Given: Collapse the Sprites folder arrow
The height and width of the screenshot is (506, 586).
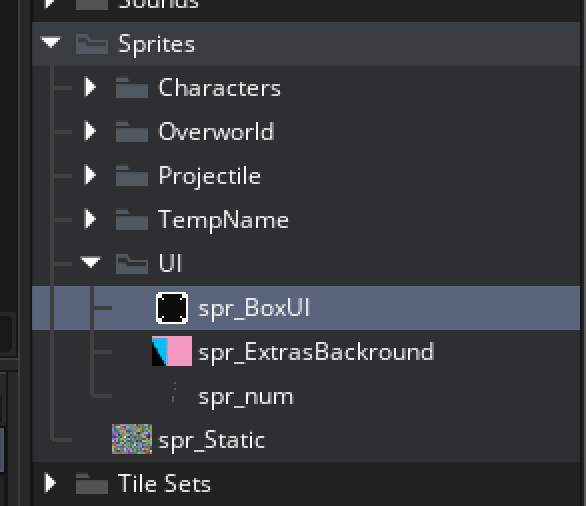Looking at the screenshot, I should point(51,42).
